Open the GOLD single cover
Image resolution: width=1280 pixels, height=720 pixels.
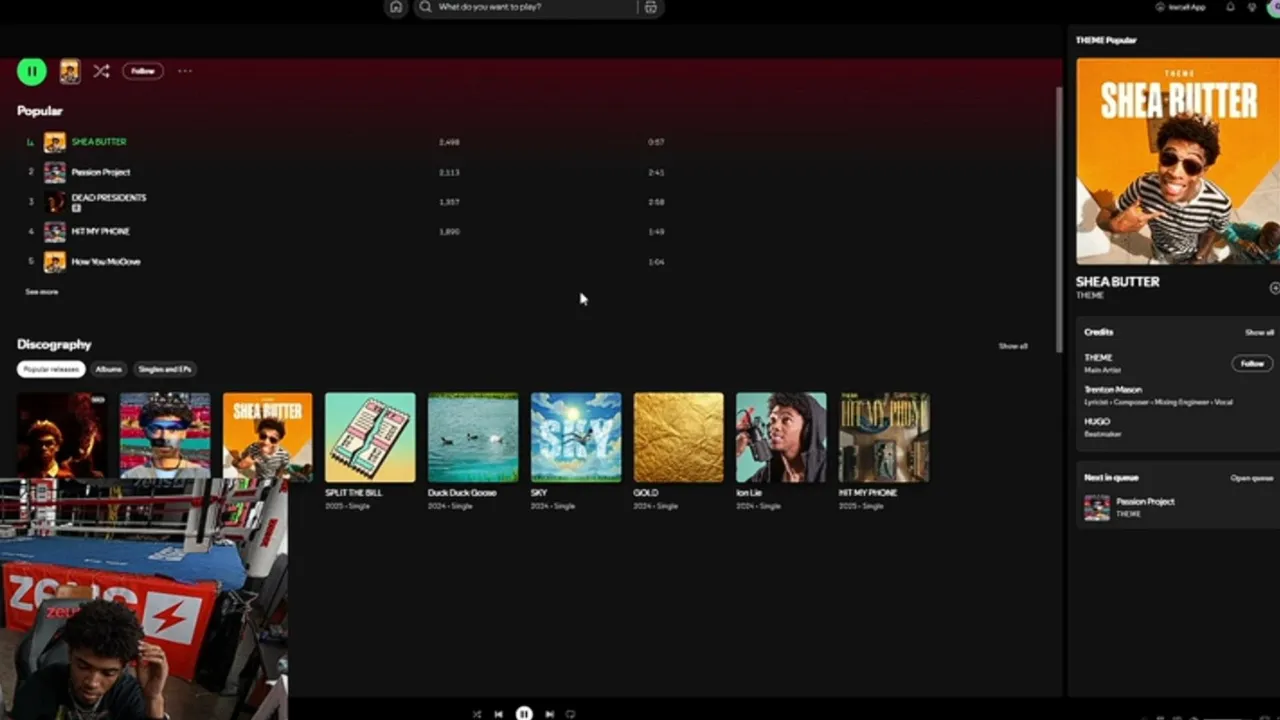point(679,437)
